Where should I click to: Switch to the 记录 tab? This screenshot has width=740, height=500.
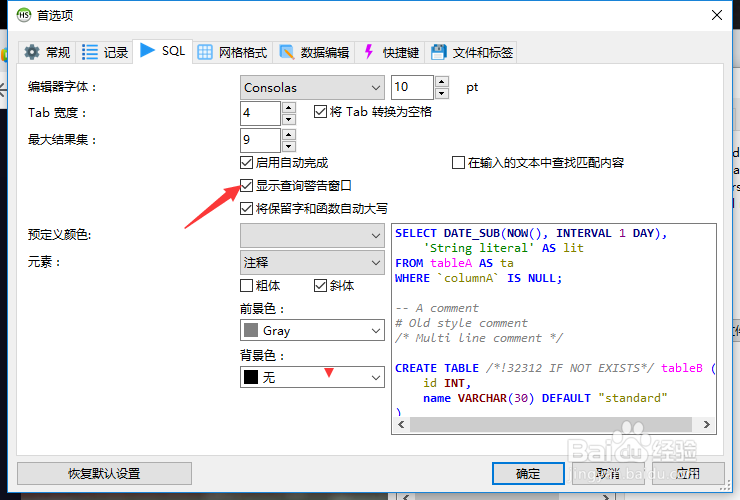tap(105, 52)
